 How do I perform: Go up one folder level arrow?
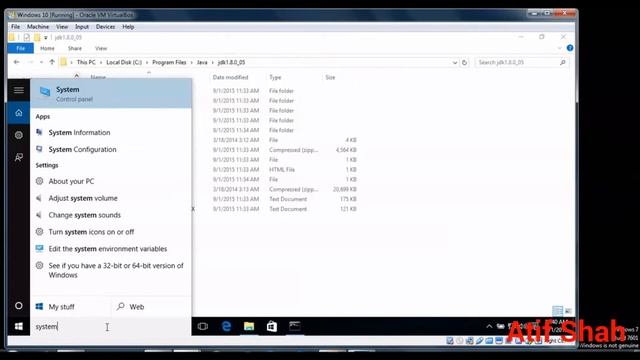(52, 62)
